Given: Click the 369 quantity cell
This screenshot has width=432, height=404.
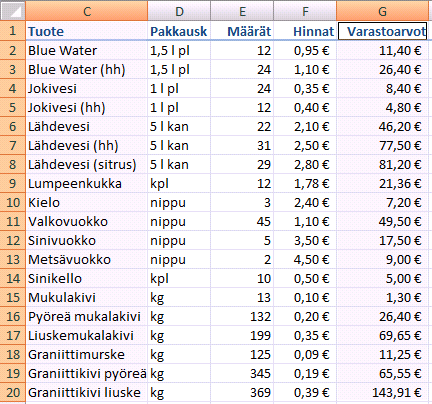Looking at the screenshot, I should (x=242, y=392).
